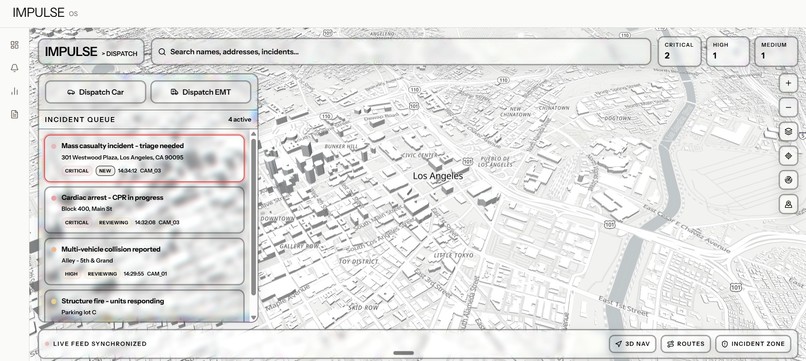Filter by CRITICAL count card
This screenshot has height=361, width=806.
pos(680,51)
